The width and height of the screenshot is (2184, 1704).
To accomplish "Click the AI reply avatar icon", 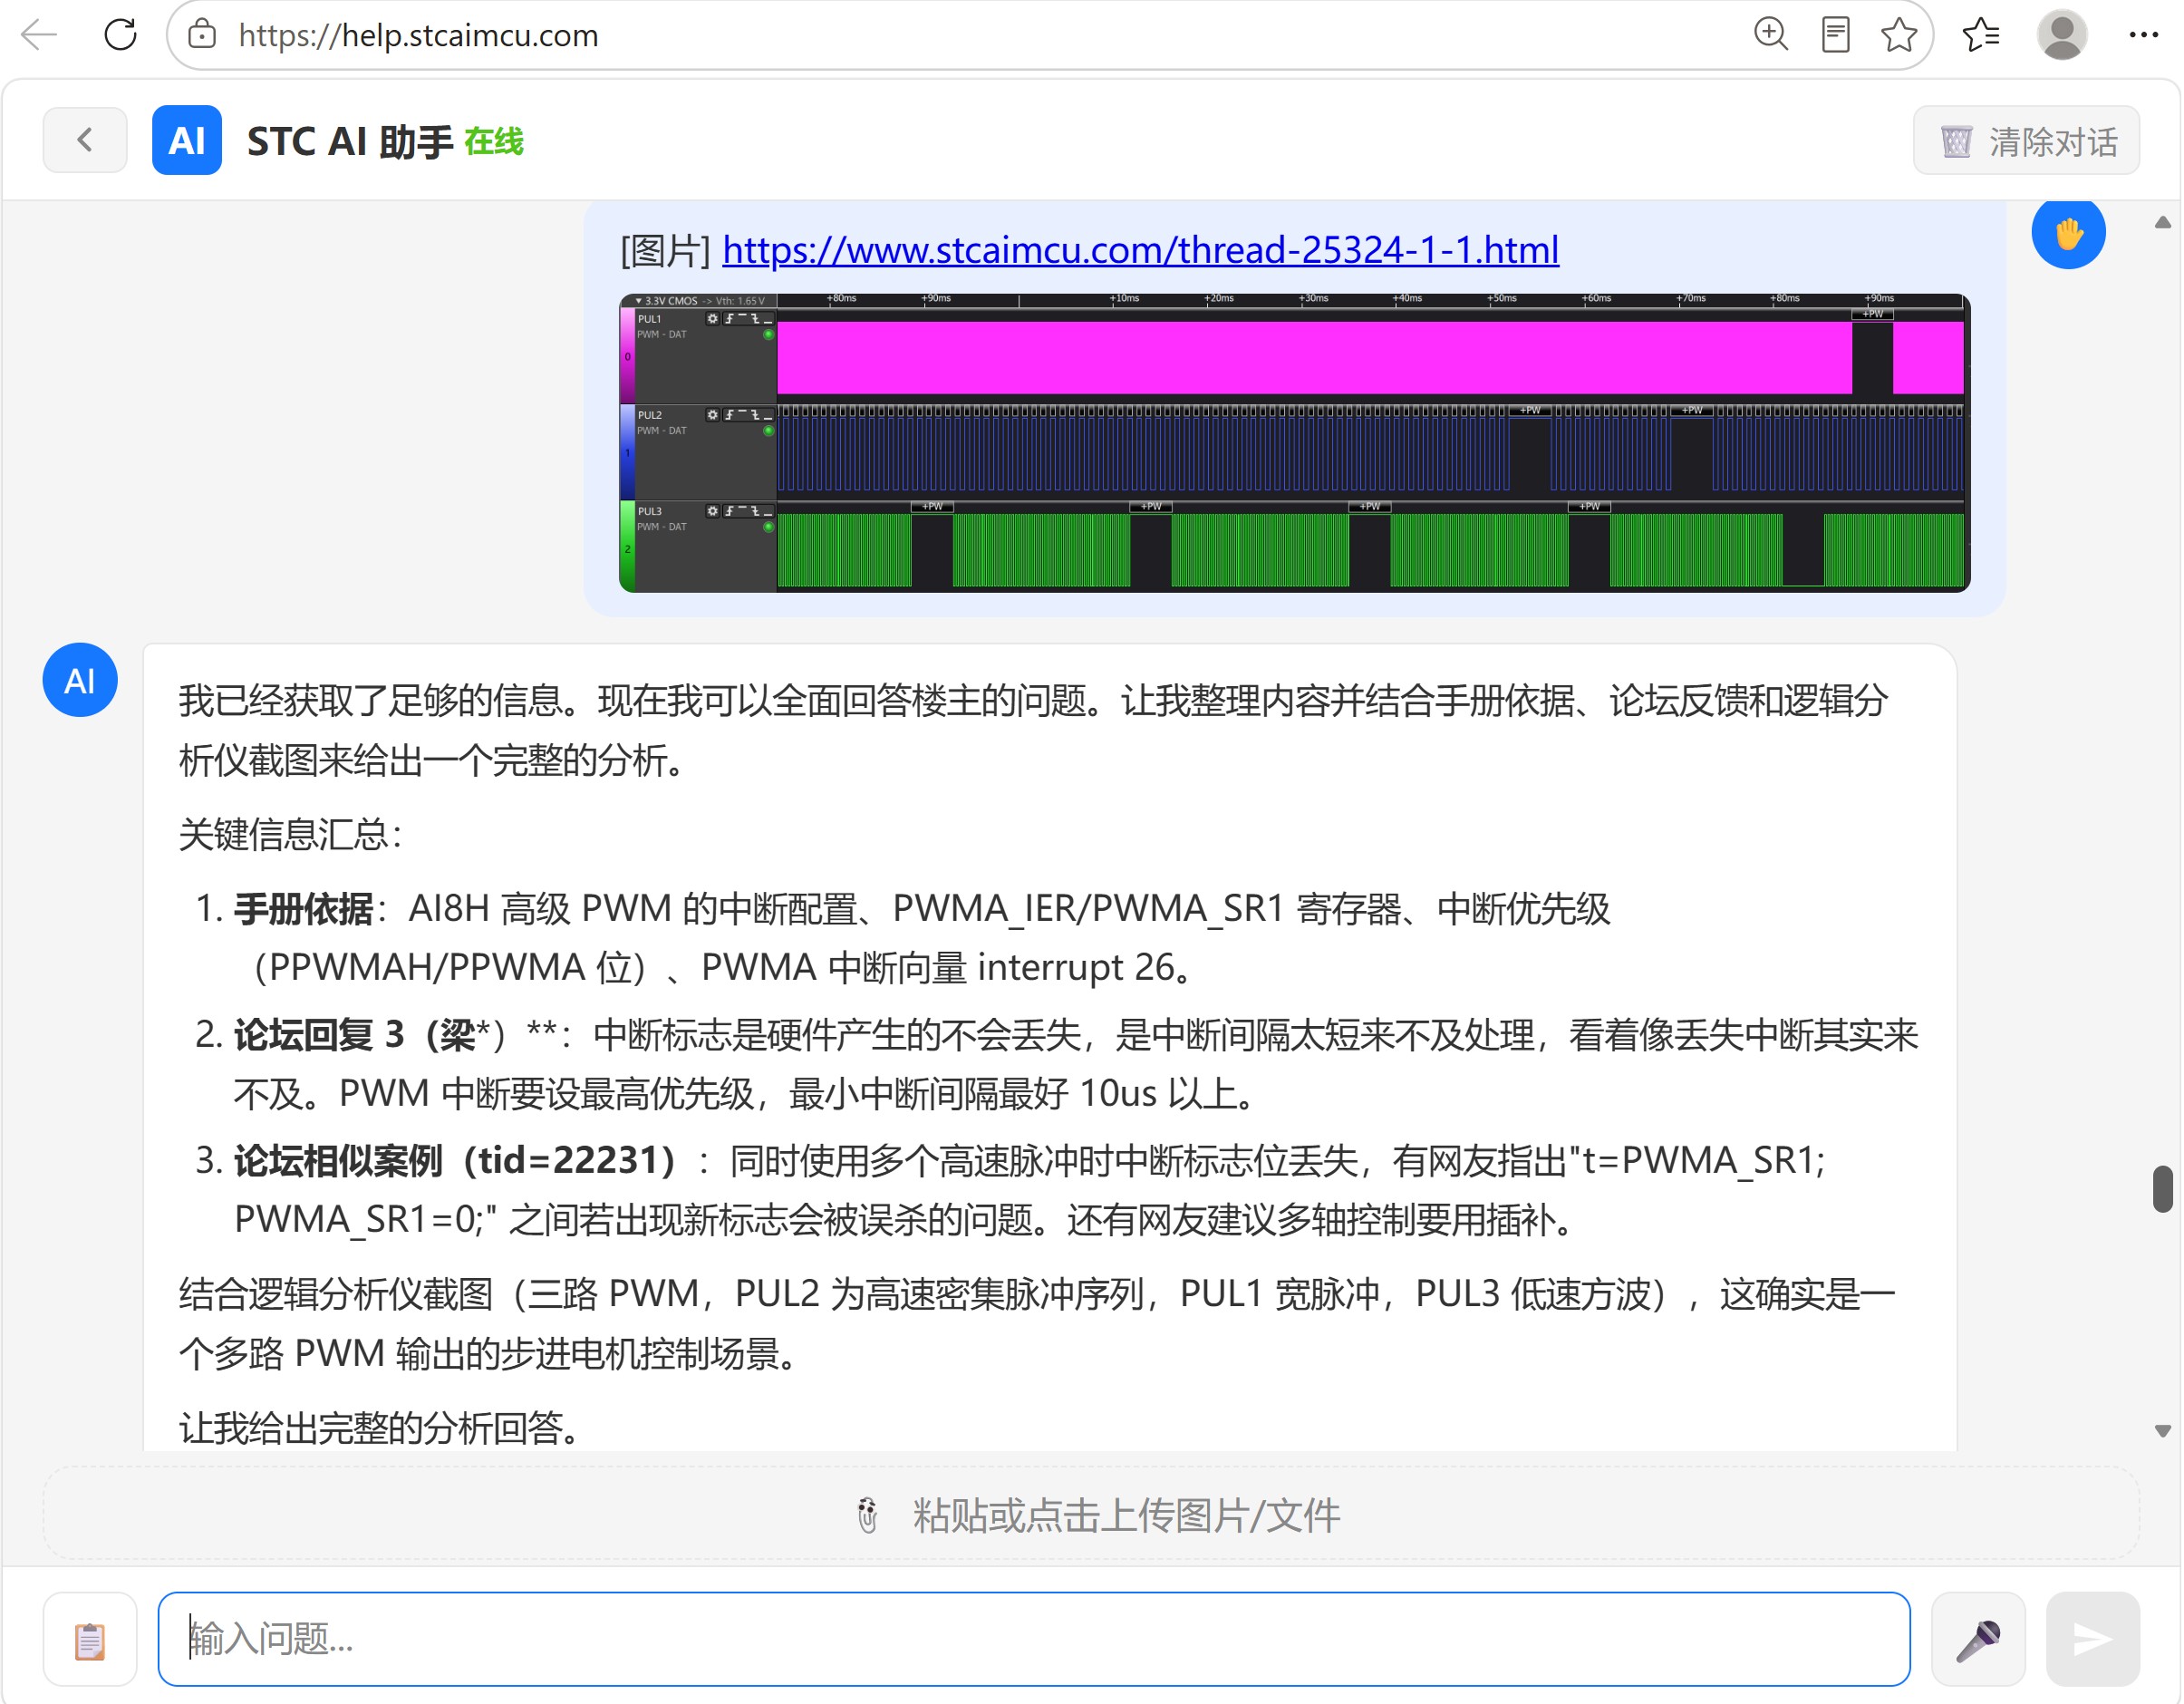I will (x=80, y=680).
